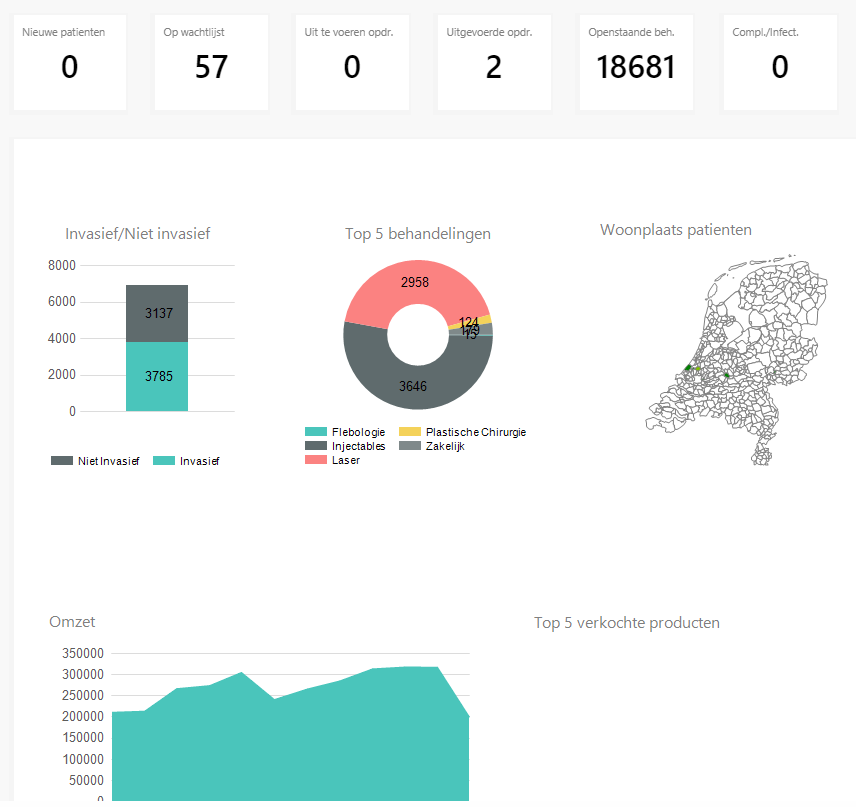Toggle the Niet Invasief legend swatch

click(x=62, y=461)
